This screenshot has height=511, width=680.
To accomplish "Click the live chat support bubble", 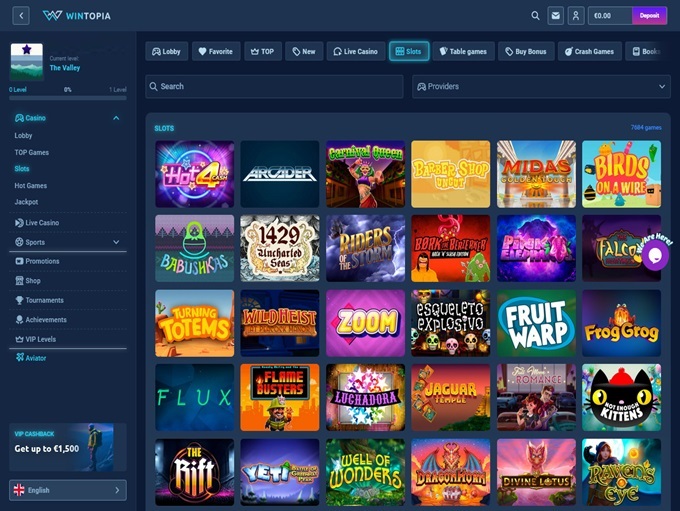I will tap(654, 255).
